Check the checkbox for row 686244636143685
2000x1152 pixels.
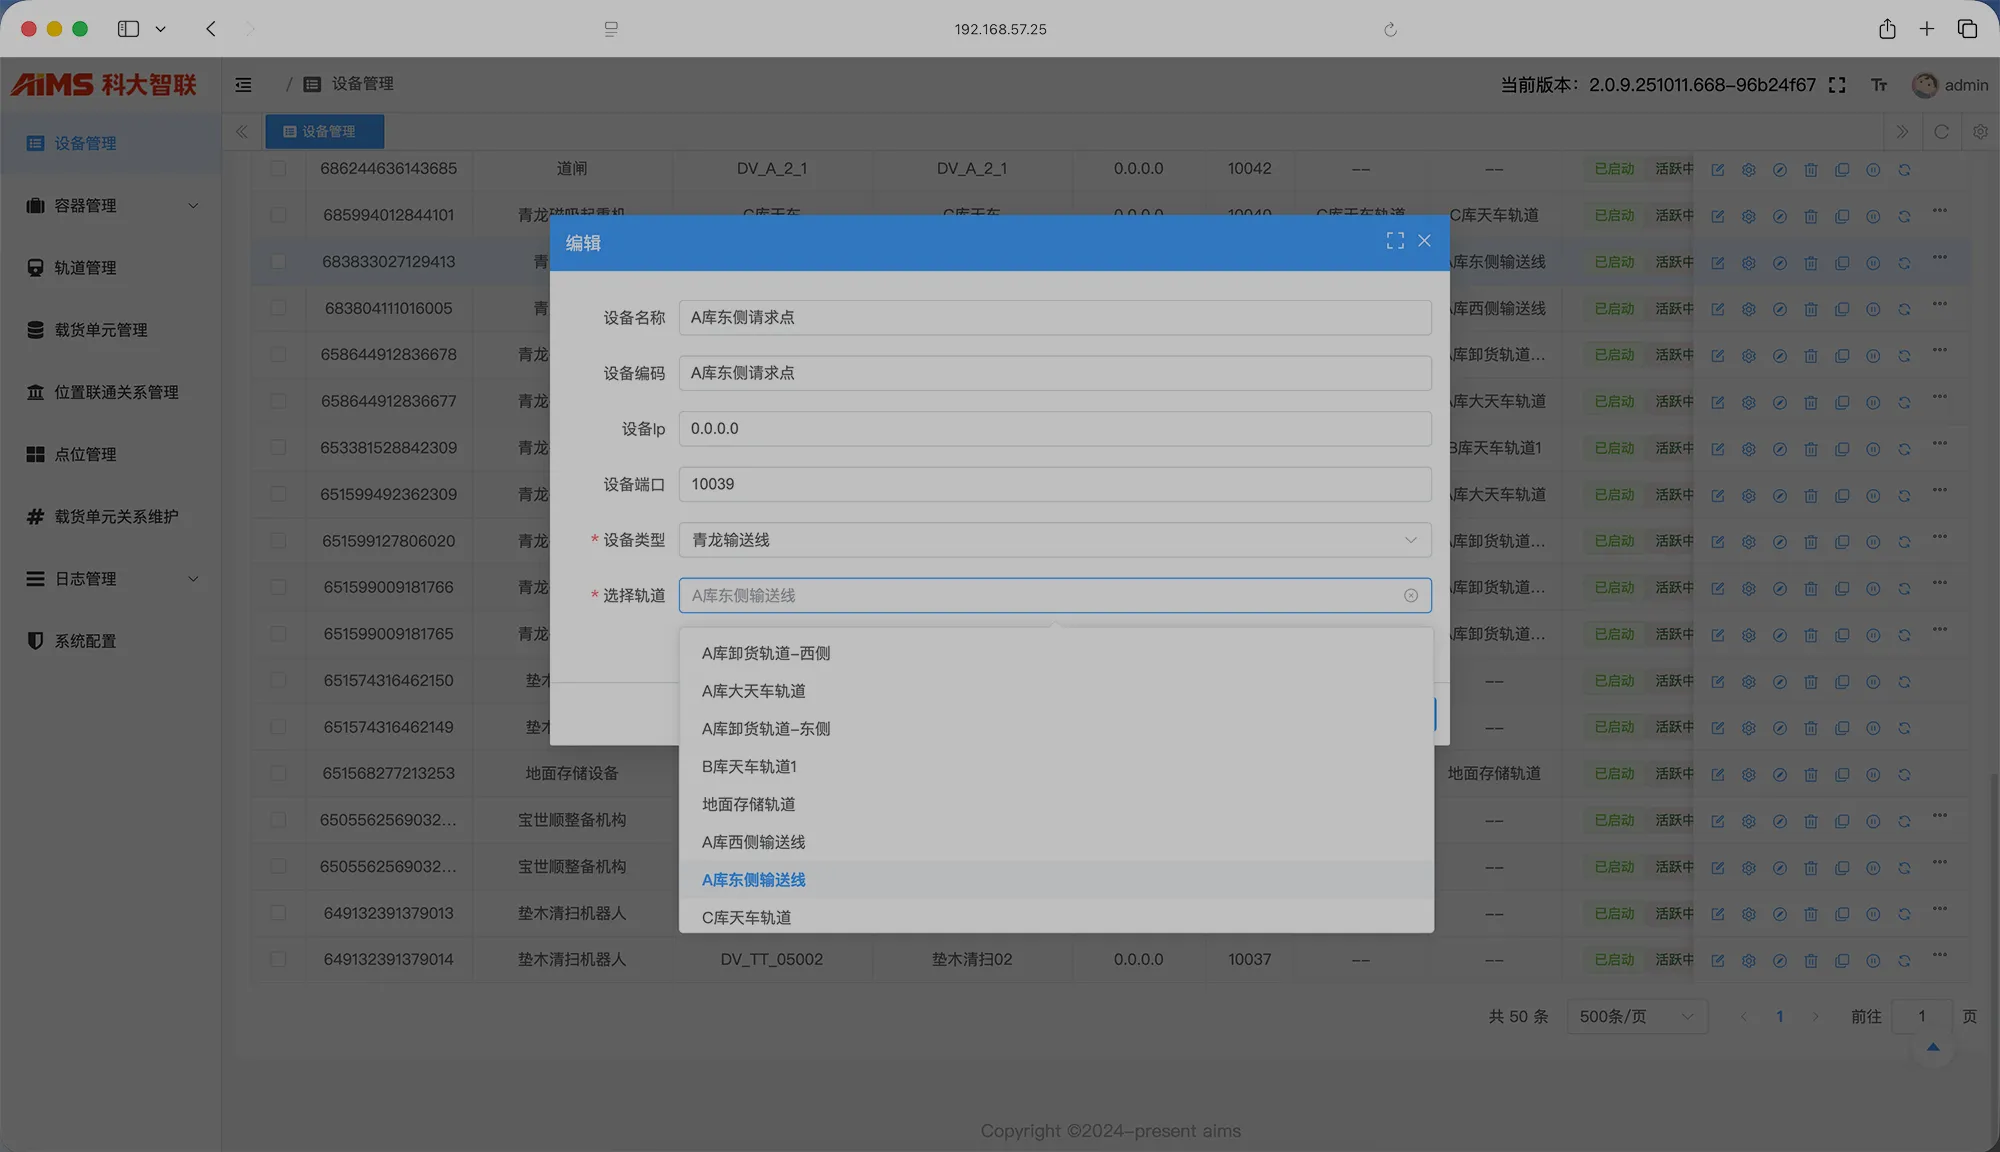[278, 169]
